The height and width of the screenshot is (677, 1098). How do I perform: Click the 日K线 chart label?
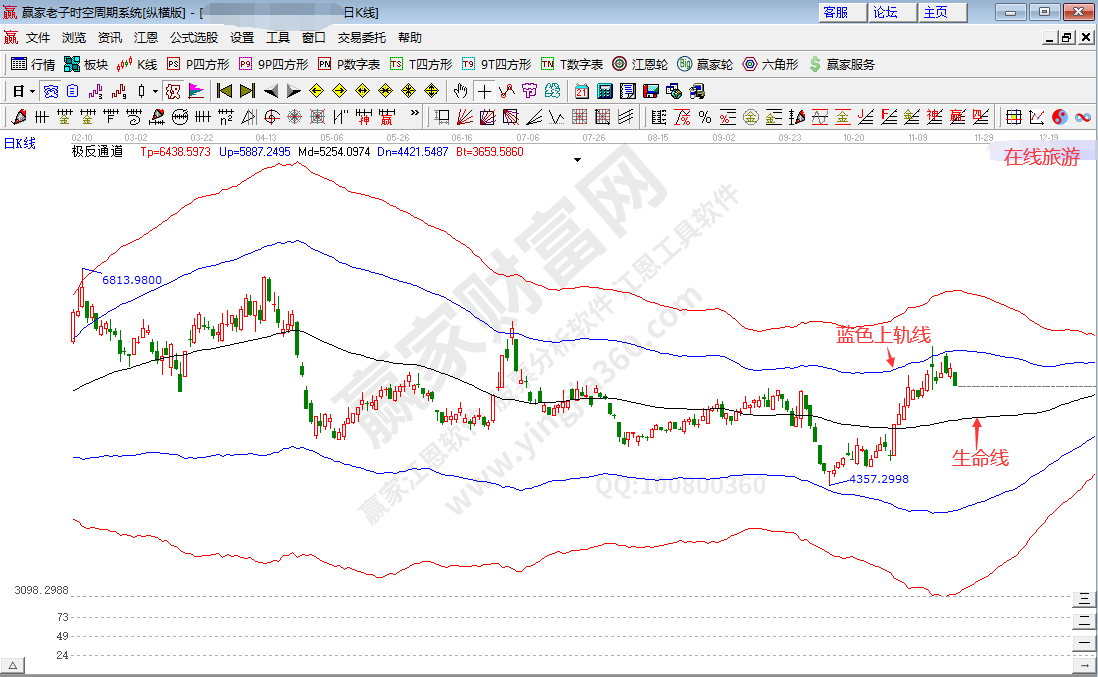click(20, 143)
